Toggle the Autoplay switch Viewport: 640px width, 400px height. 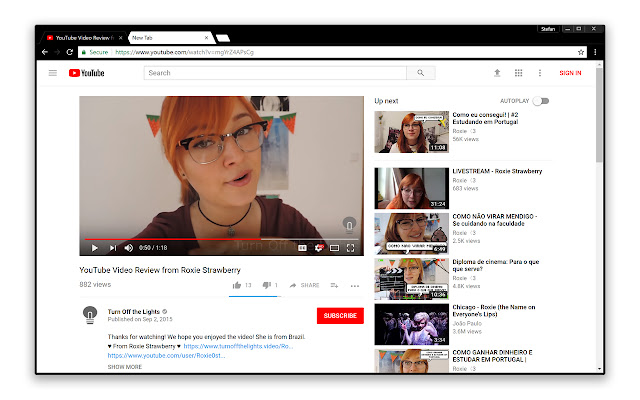pyautogui.click(x=541, y=101)
